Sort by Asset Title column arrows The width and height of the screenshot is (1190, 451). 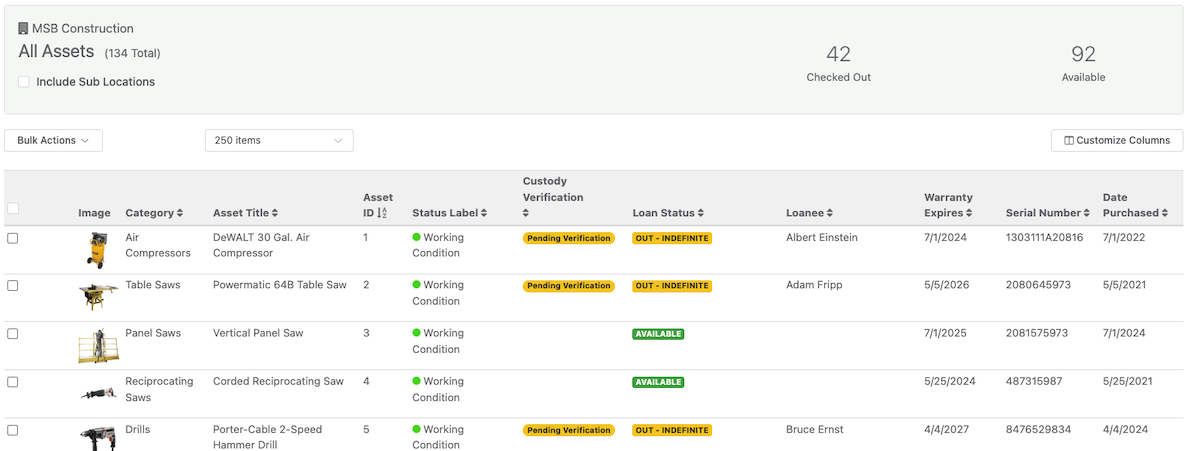(275, 213)
